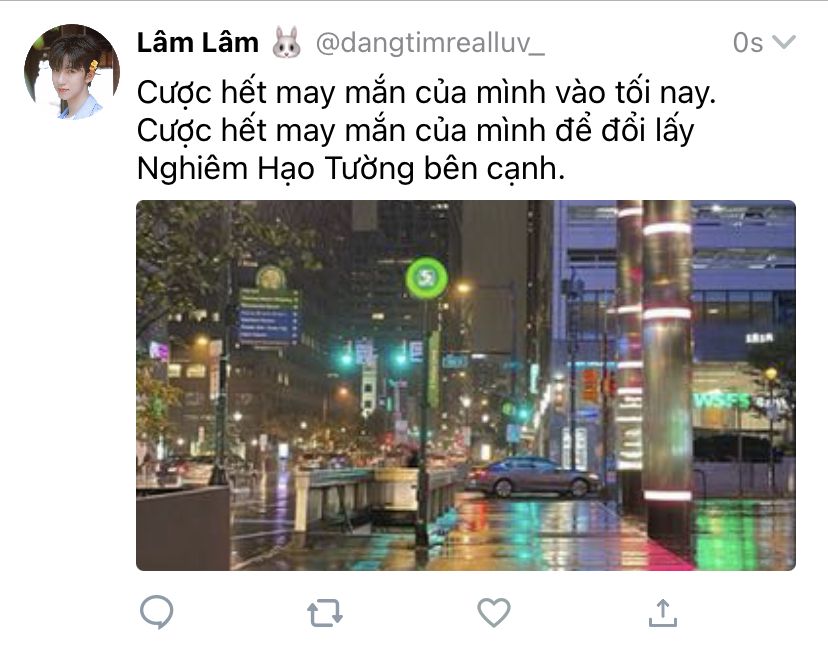Image resolution: width=828 pixels, height=650 pixels.
Task: Tap the green traffic lights in the photo
Action: point(373,360)
